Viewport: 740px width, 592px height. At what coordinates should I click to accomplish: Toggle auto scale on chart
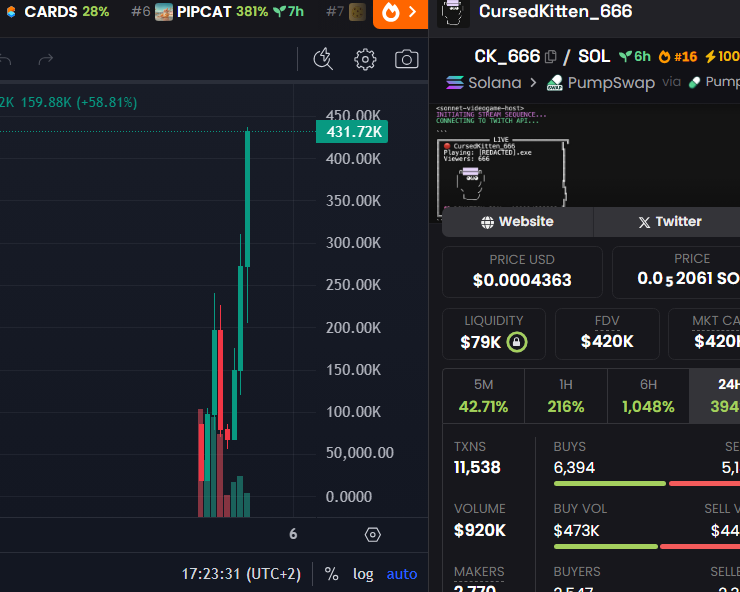pyautogui.click(x=402, y=574)
